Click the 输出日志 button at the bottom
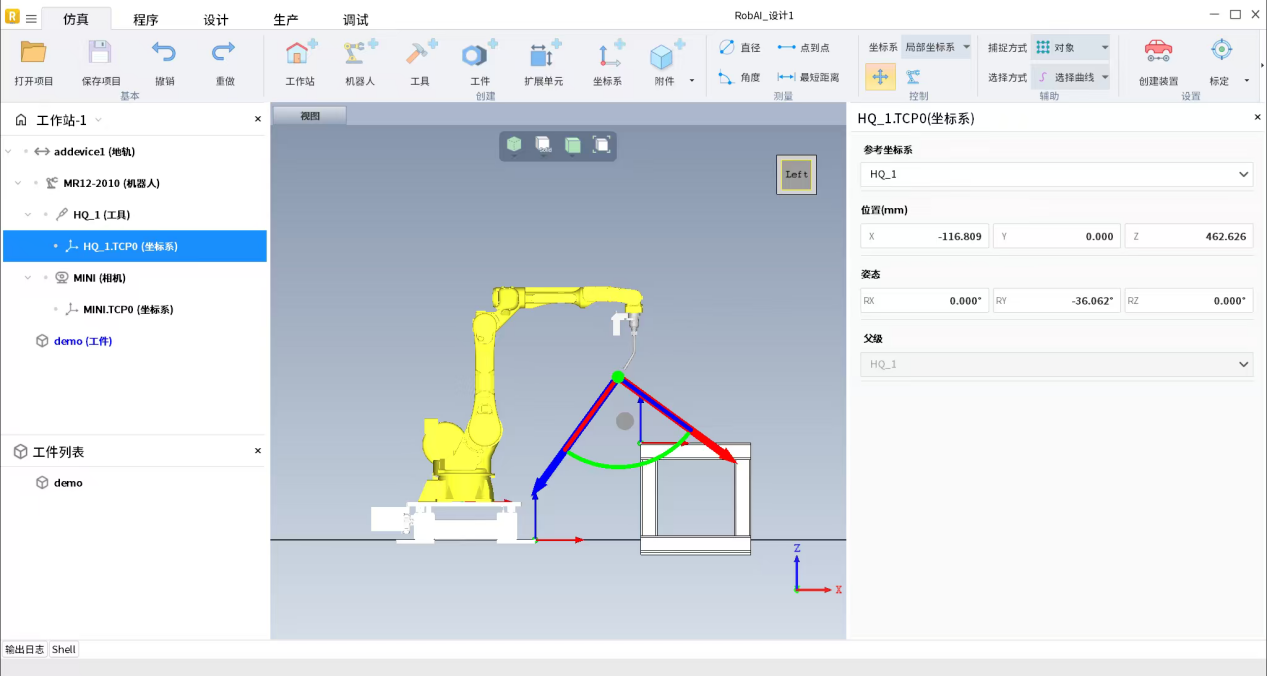1267x676 pixels. coord(25,649)
